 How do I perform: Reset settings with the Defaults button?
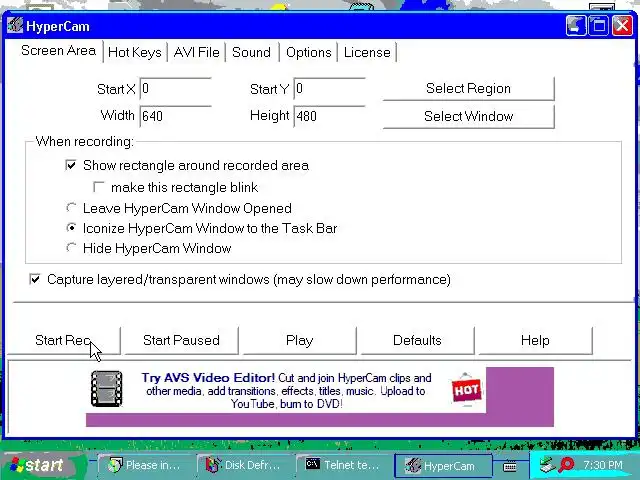coord(417,340)
